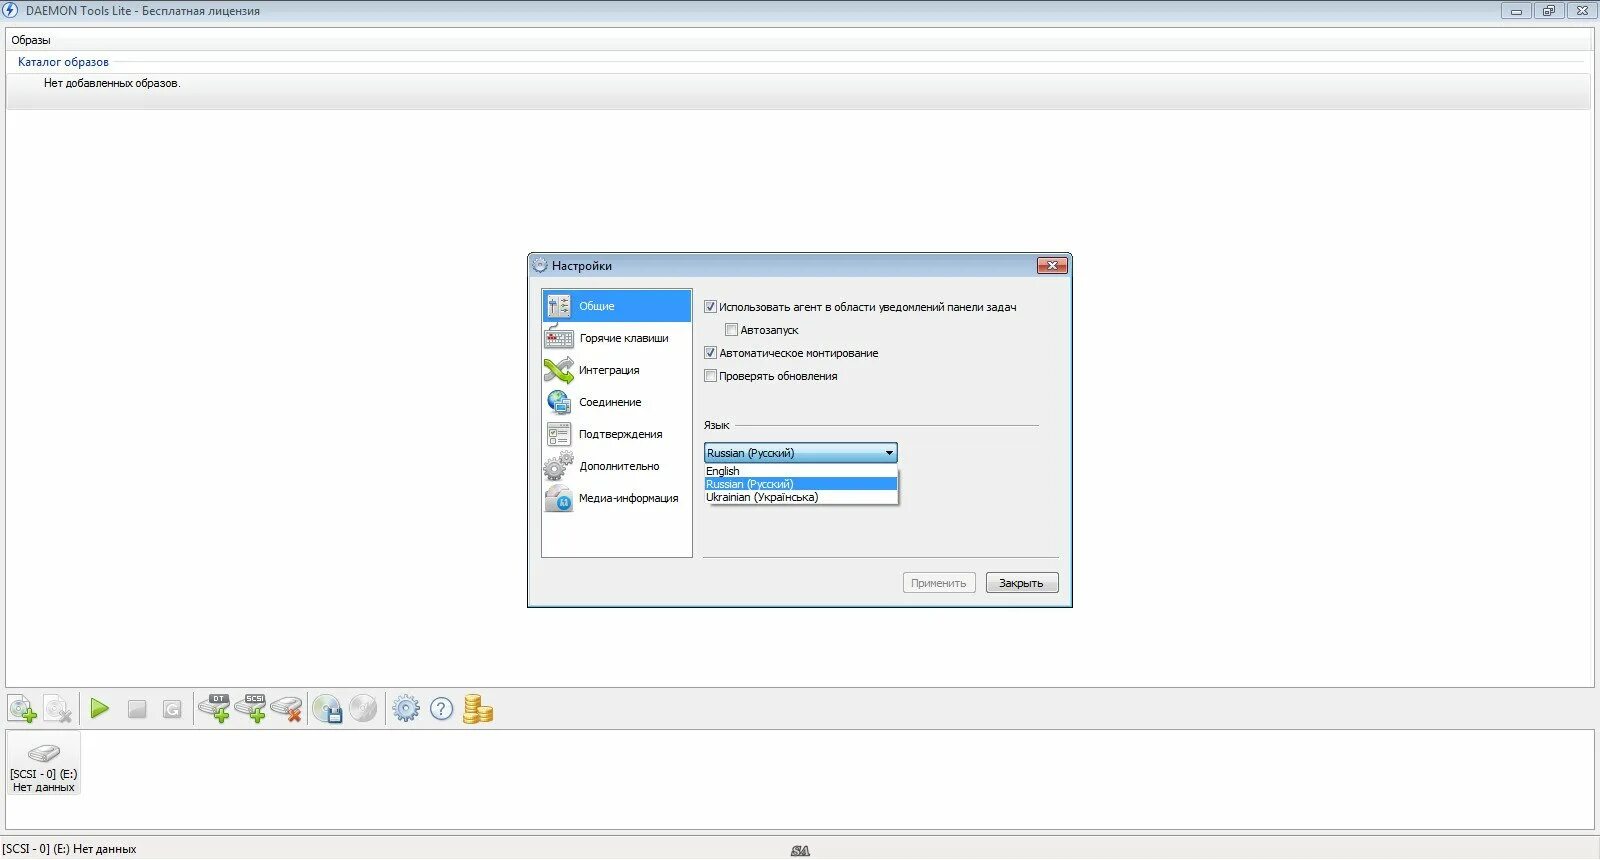Toggle Автоматическое монтирование checkbox

point(711,353)
